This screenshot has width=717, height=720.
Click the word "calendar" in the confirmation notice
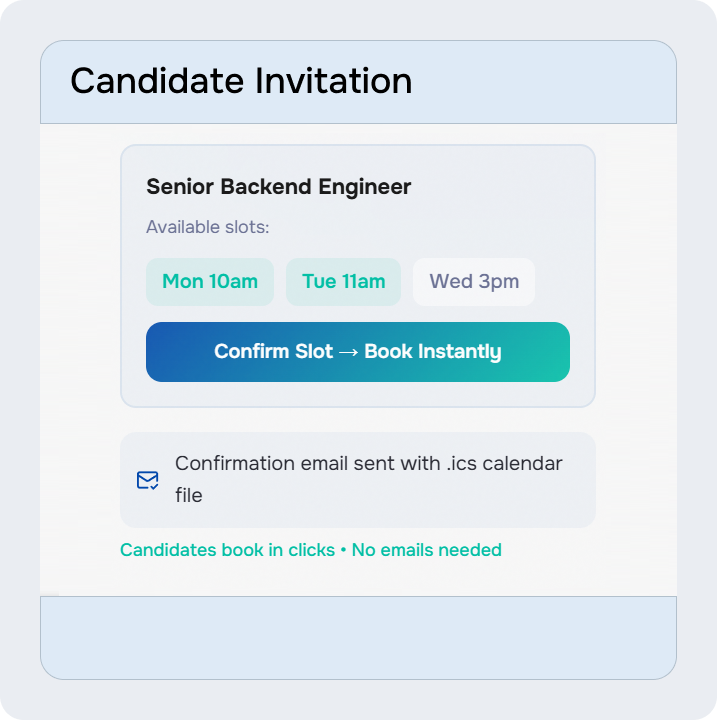tap(523, 464)
